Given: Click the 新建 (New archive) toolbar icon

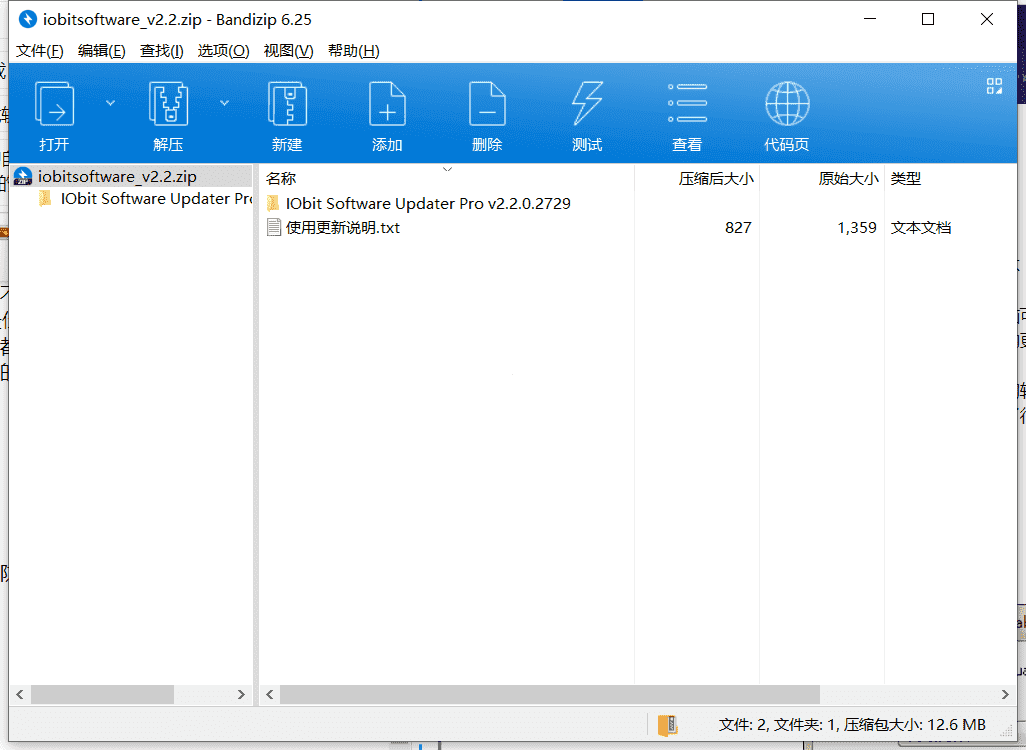Looking at the screenshot, I should click(287, 103).
